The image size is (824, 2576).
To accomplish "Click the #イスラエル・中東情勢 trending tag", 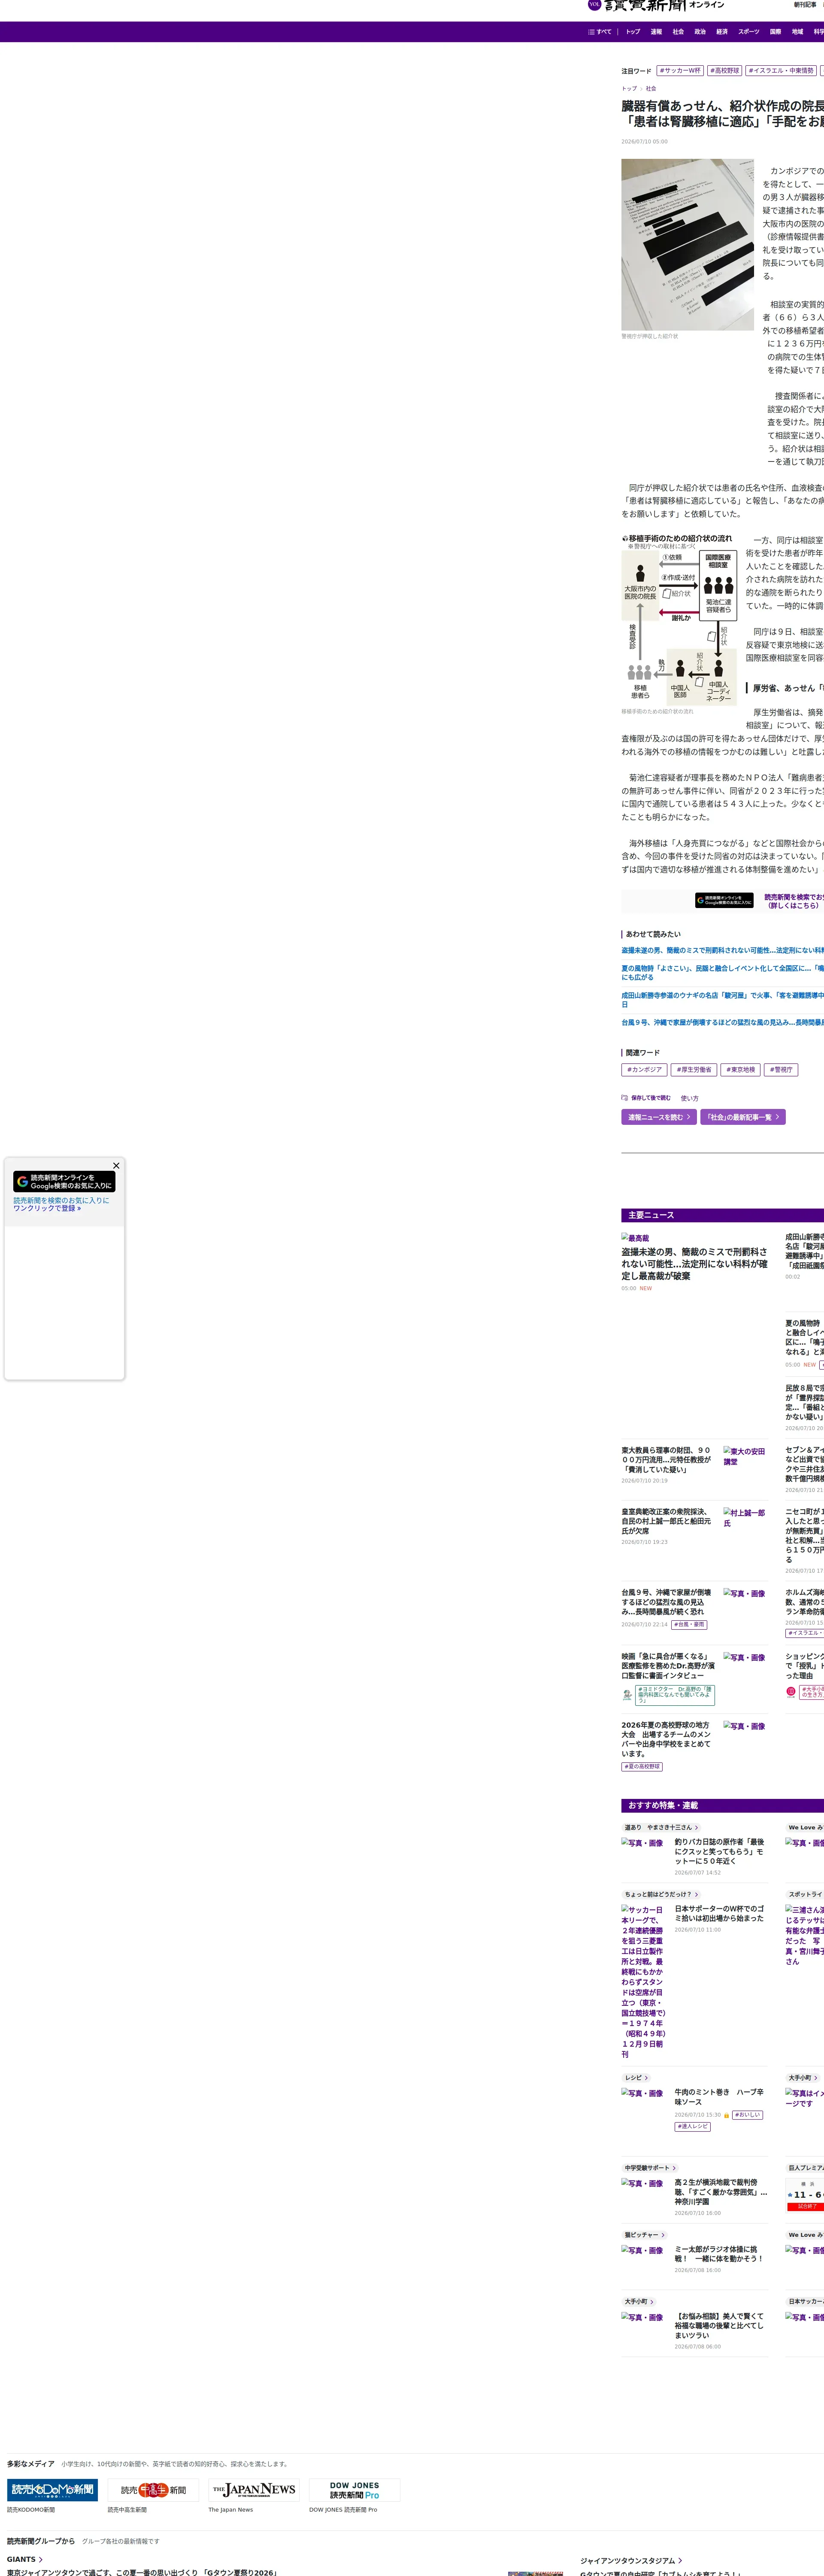I will (781, 71).
